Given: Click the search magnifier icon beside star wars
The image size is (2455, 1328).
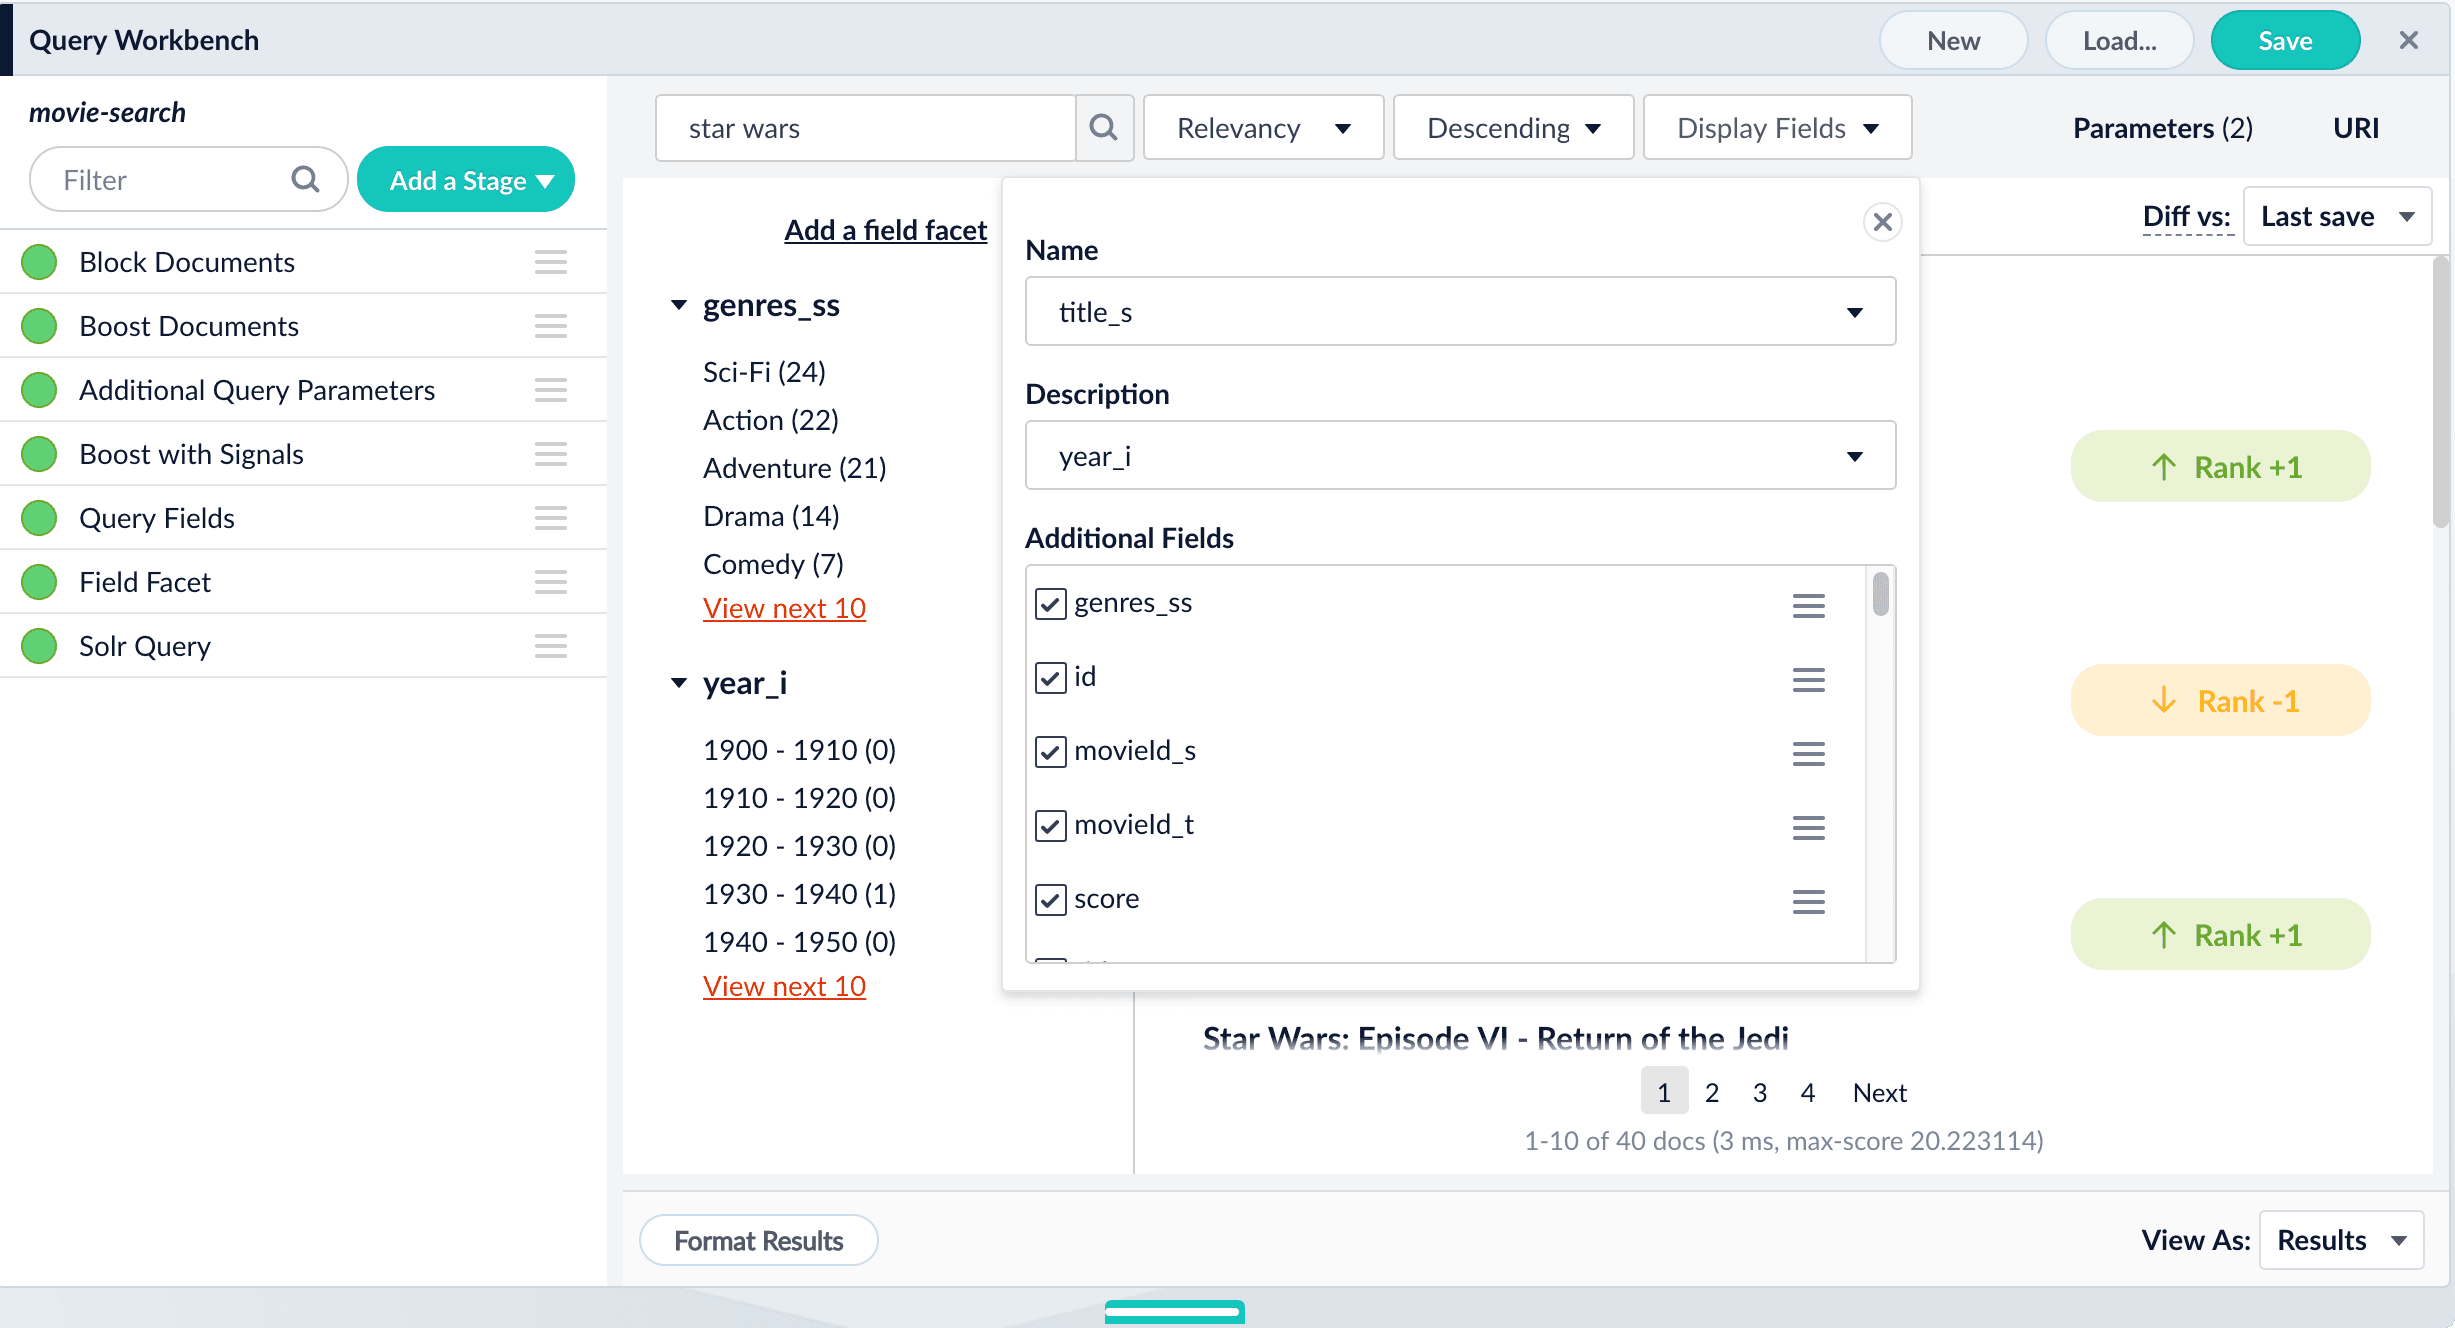Looking at the screenshot, I should pyautogui.click(x=1103, y=128).
